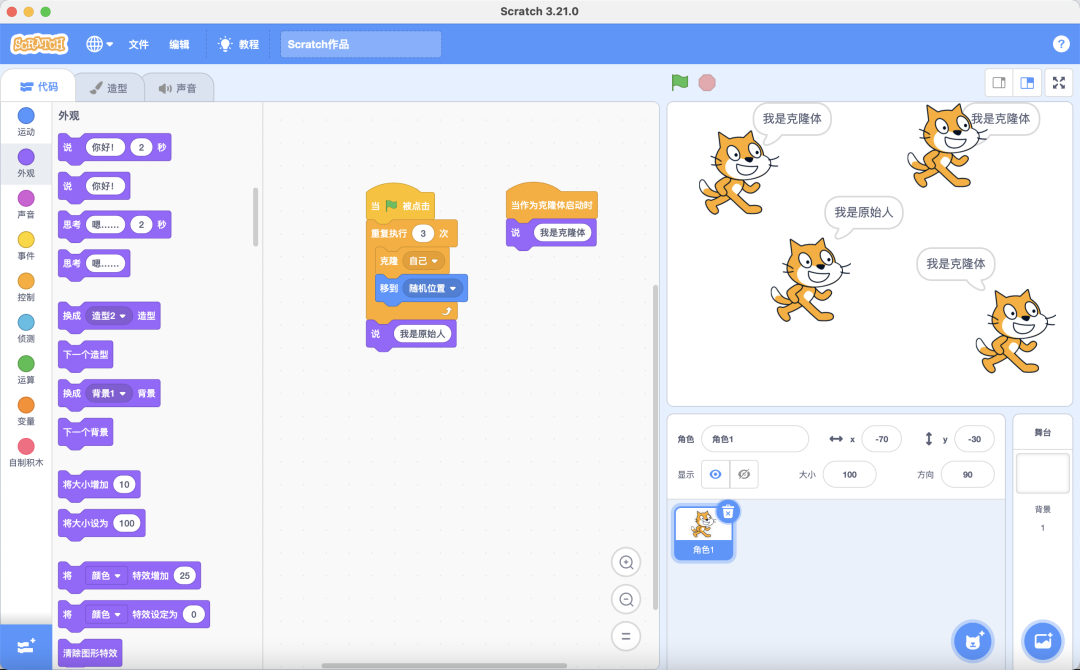The image size is (1080, 670).
Task: Click the y position field showing -30
Action: pos(974,439)
